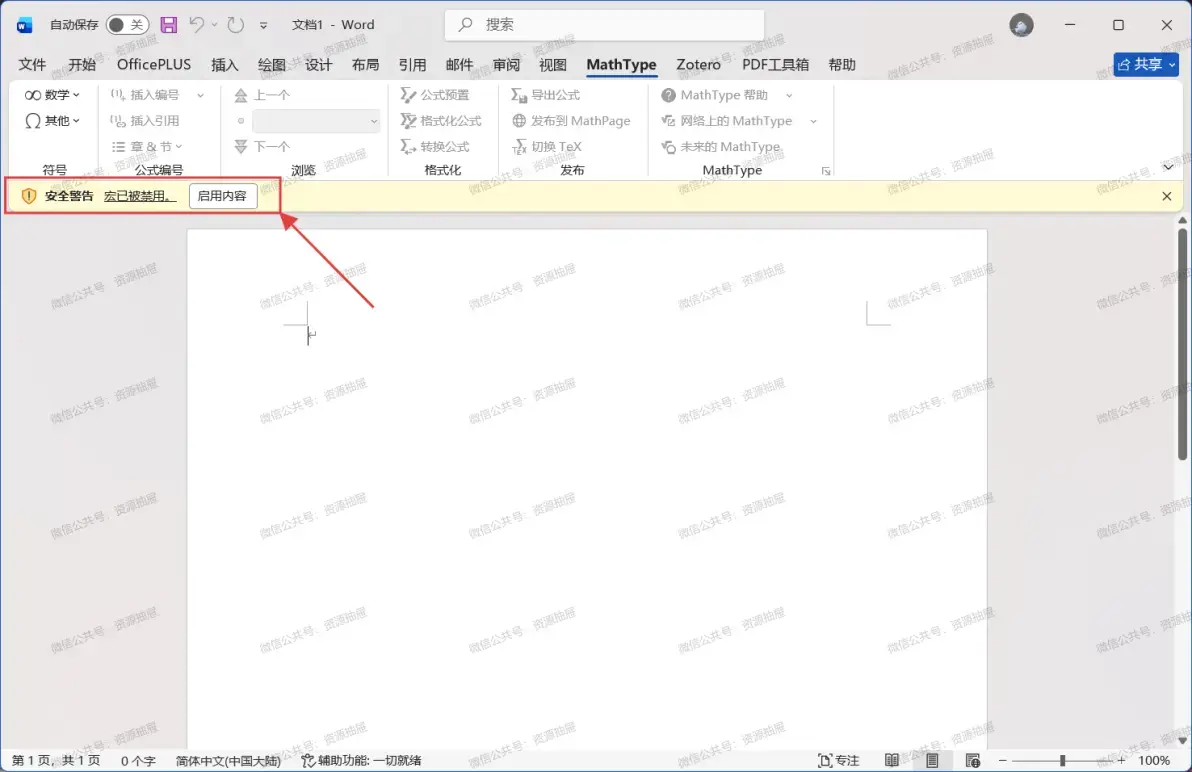1192x772 pixels.
Task: Click the page count 第 1 页 status
Action: 55,760
